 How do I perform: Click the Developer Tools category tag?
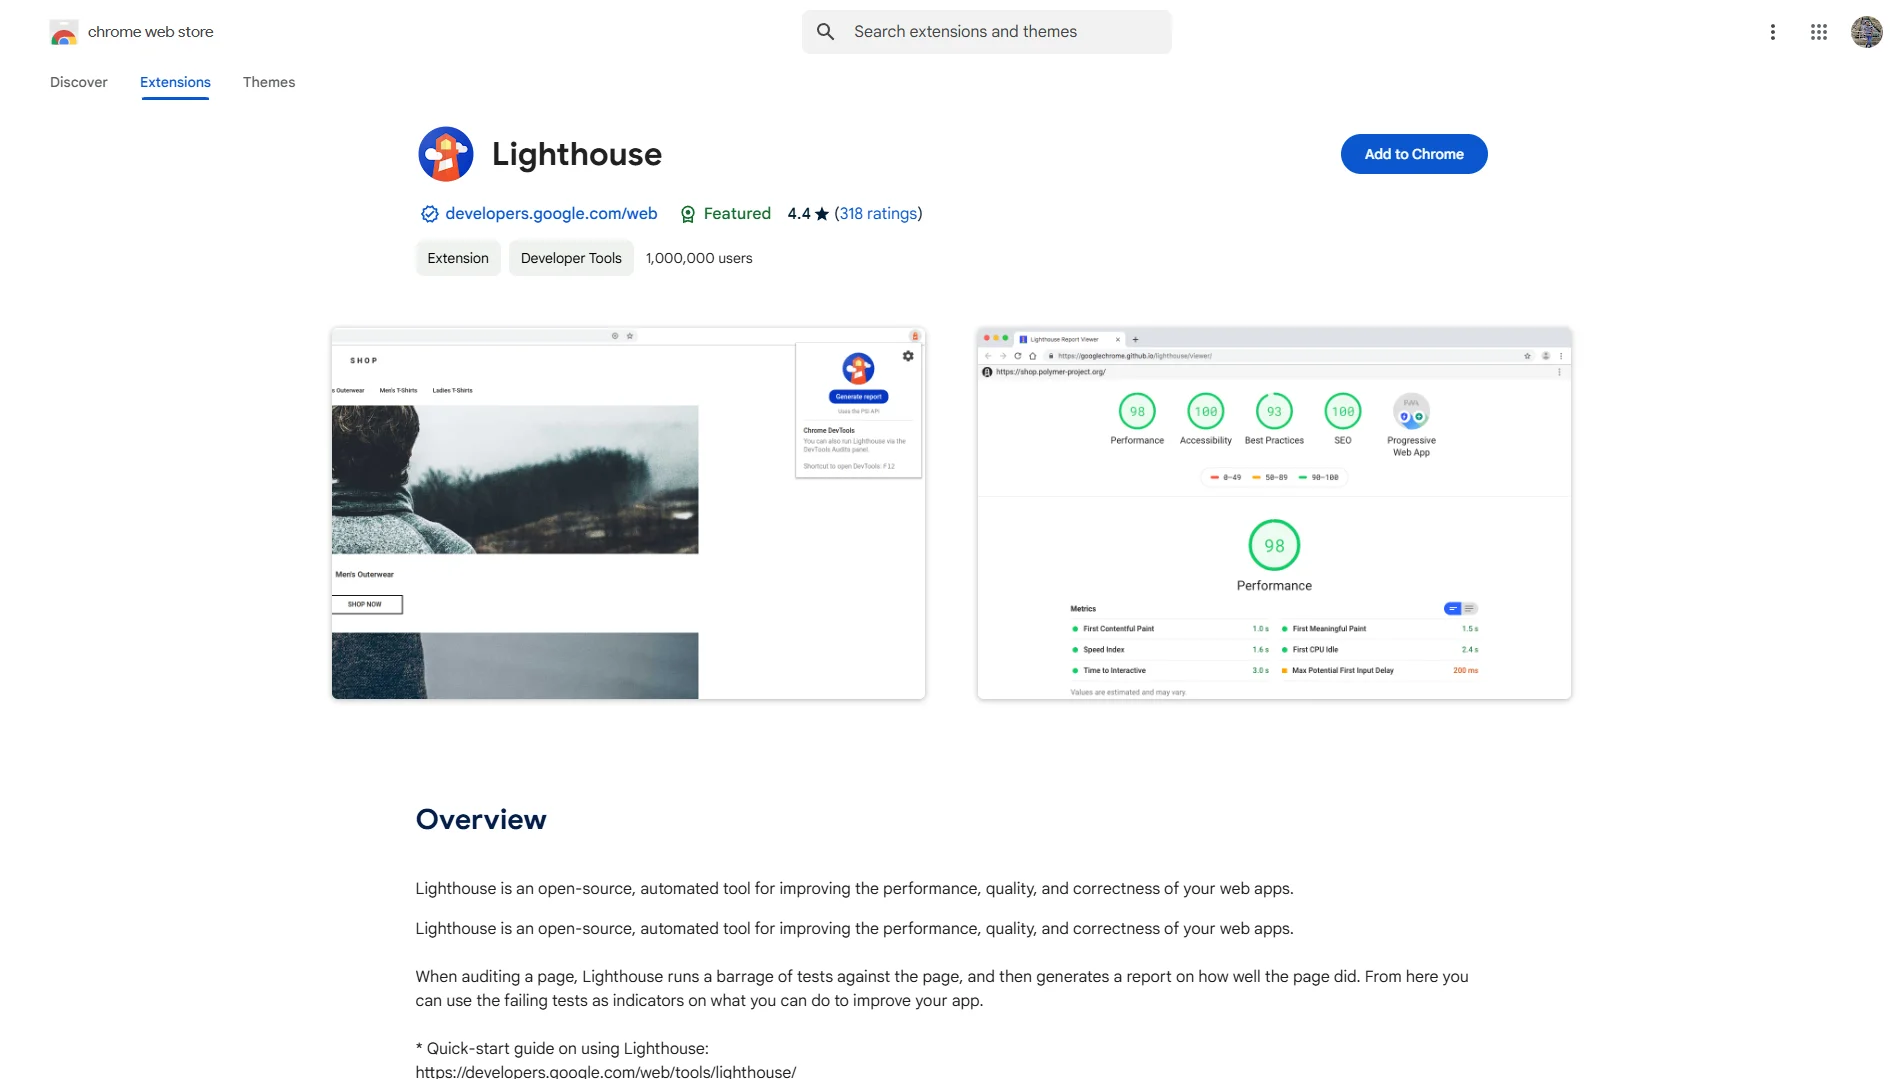pyautogui.click(x=570, y=257)
